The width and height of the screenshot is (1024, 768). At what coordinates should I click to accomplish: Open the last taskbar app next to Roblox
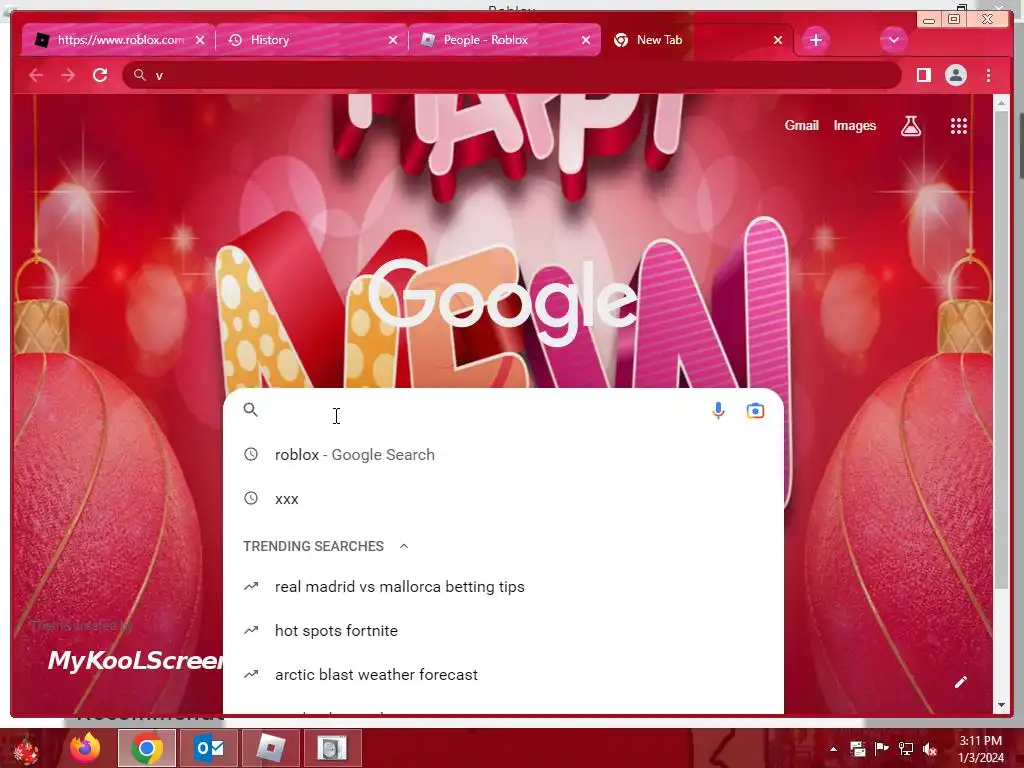(332, 748)
